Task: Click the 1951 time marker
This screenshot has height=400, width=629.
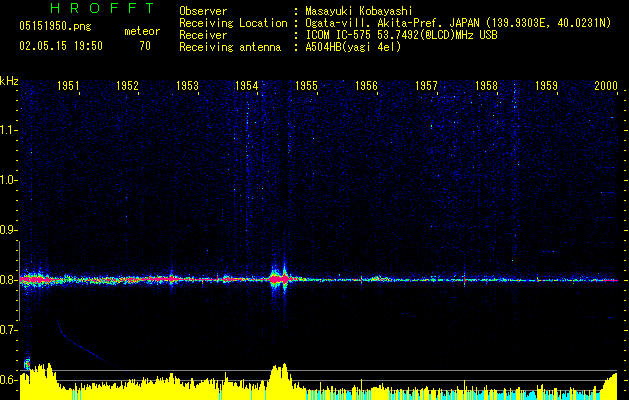Action: coord(68,86)
